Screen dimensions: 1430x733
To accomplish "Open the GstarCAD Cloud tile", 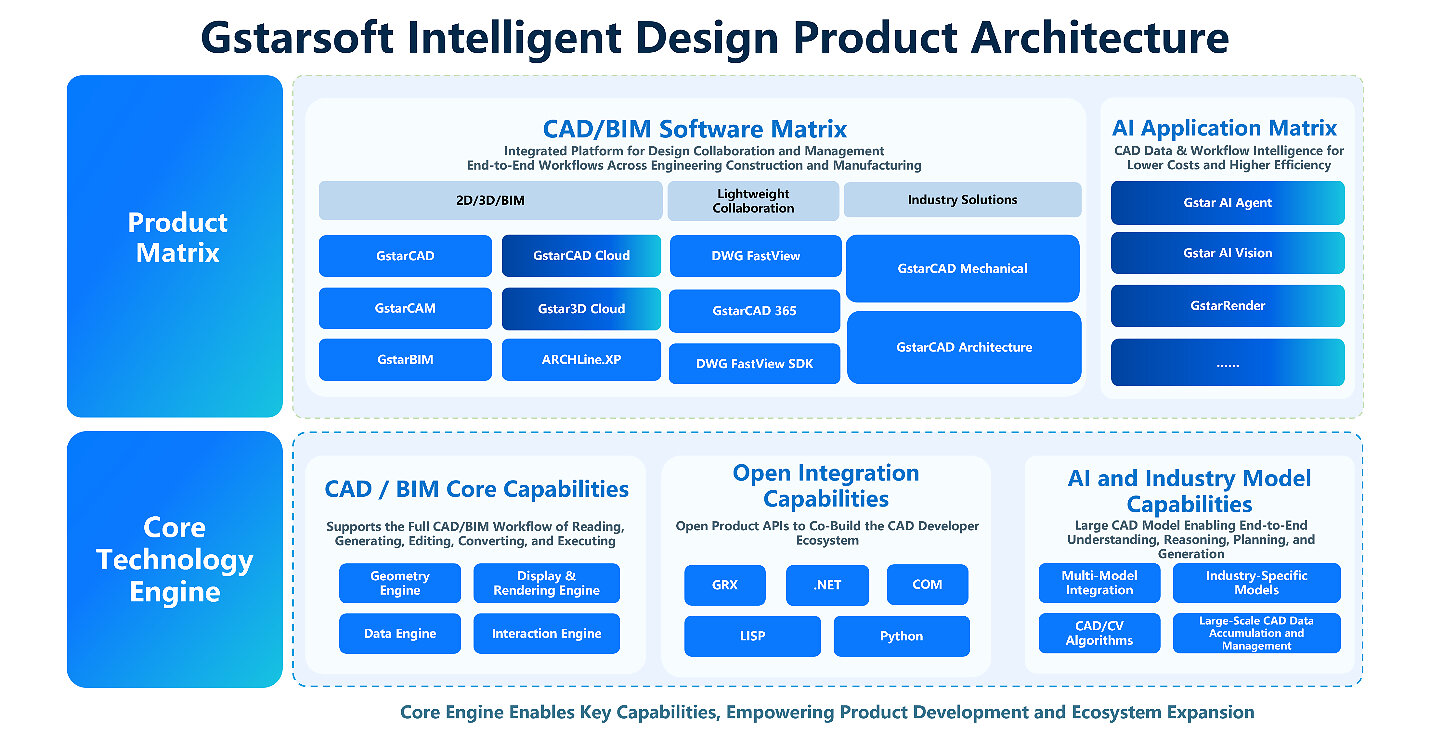I will tap(581, 256).
